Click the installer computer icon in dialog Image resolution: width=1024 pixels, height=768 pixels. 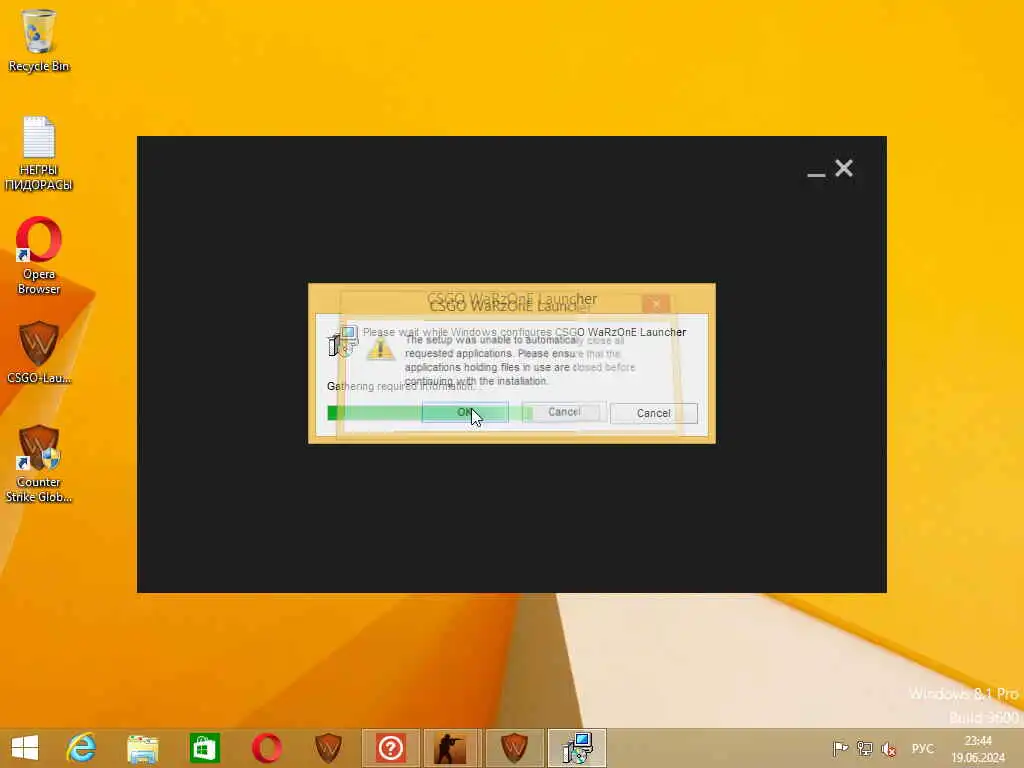click(342, 341)
